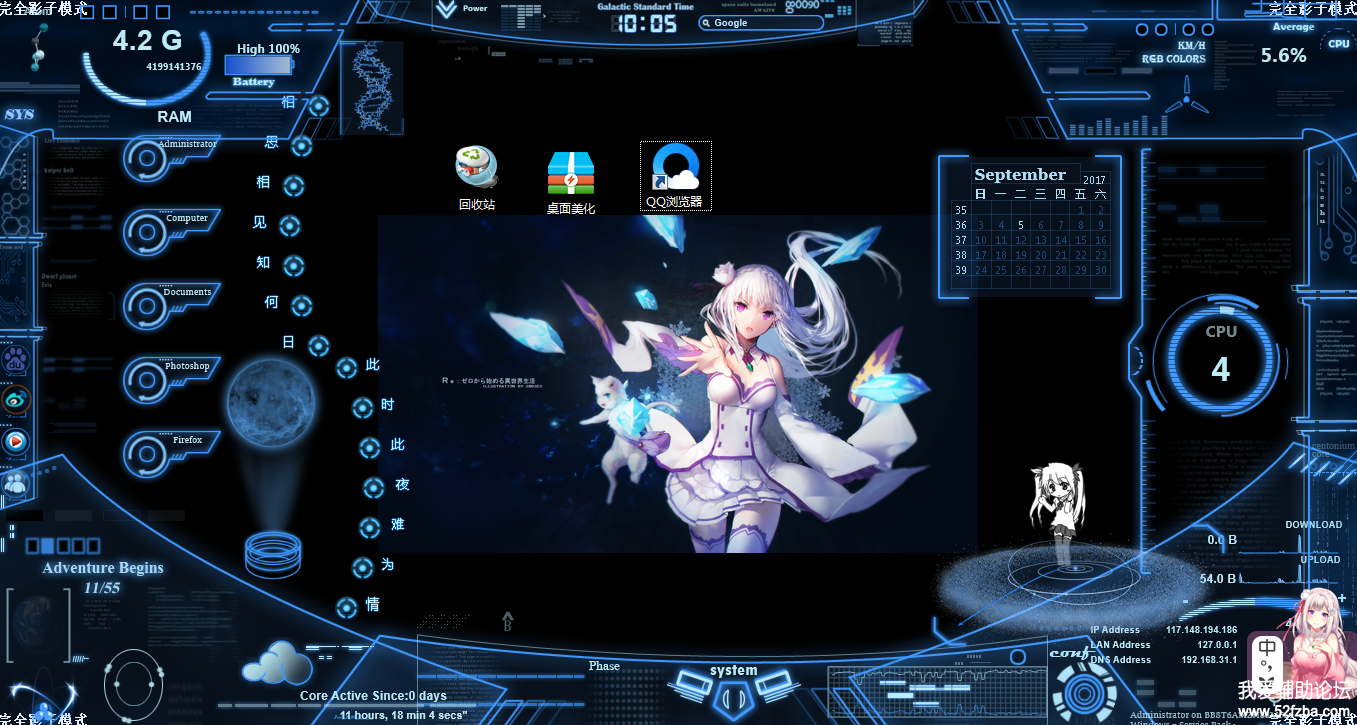Click the Galactic Standard Time clock
This screenshot has width=1357, height=725.
pos(645,23)
